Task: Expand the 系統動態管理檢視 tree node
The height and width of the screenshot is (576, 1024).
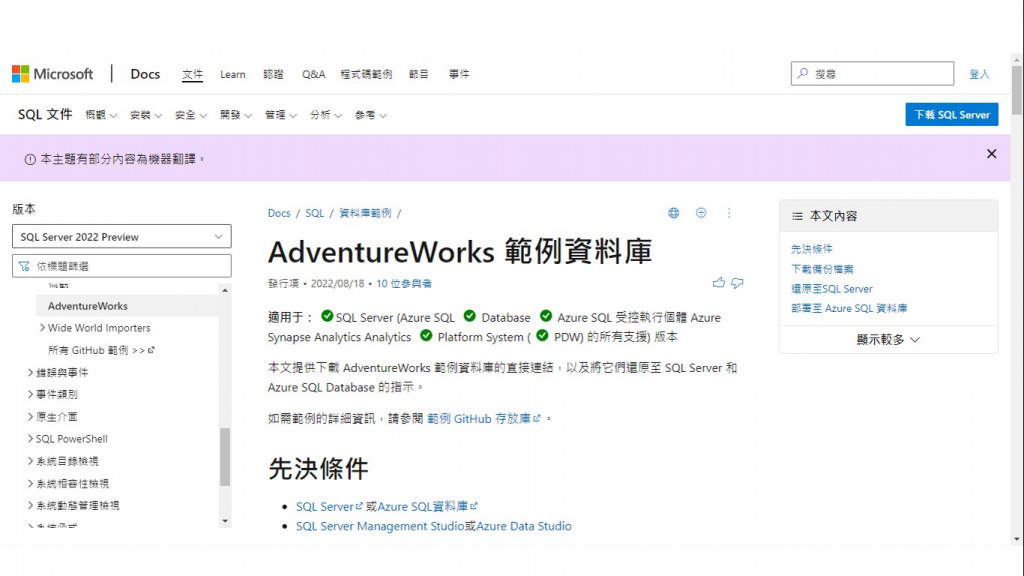Action: tap(30, 505)
